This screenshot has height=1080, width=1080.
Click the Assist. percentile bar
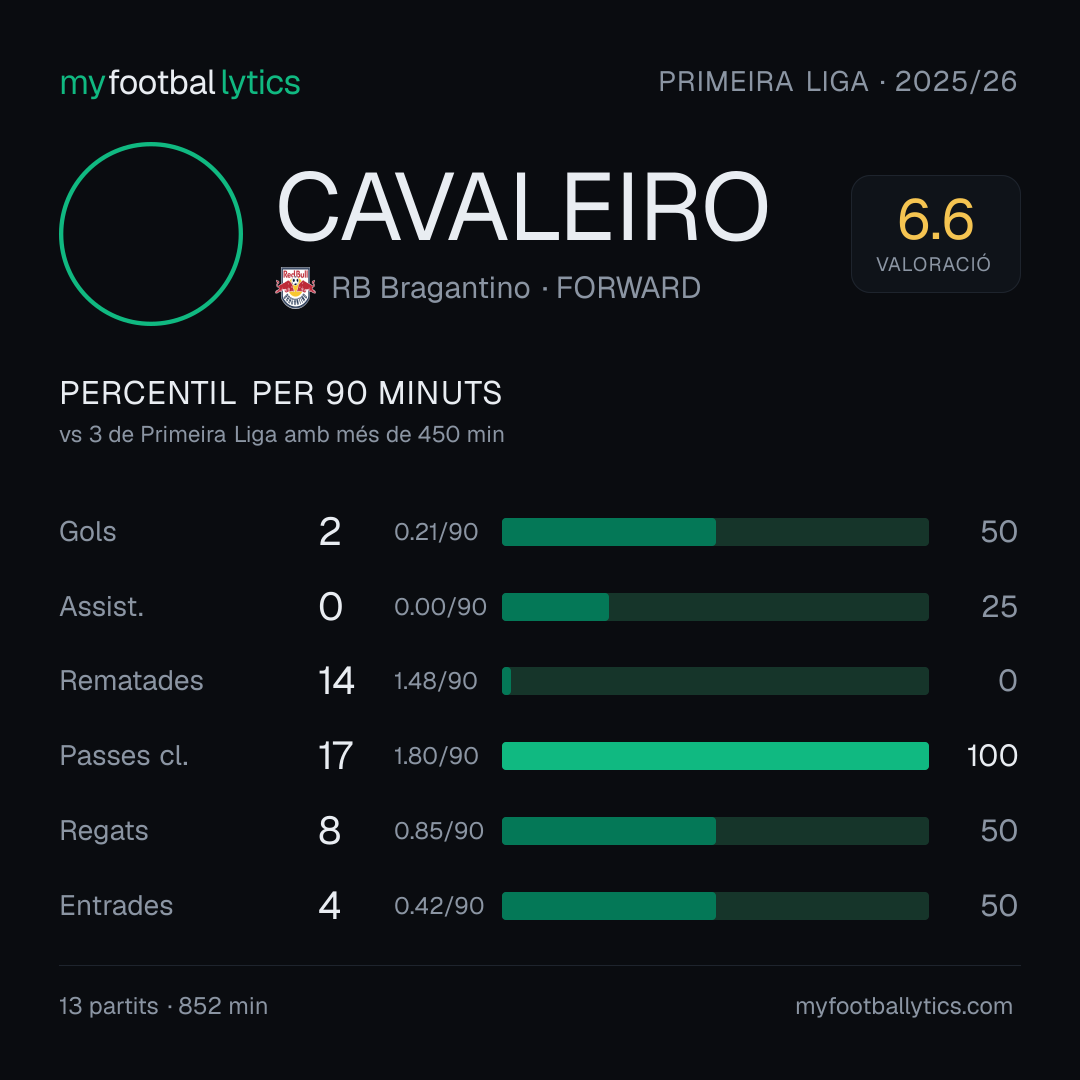pyautogui.click(x=715, y=607)
